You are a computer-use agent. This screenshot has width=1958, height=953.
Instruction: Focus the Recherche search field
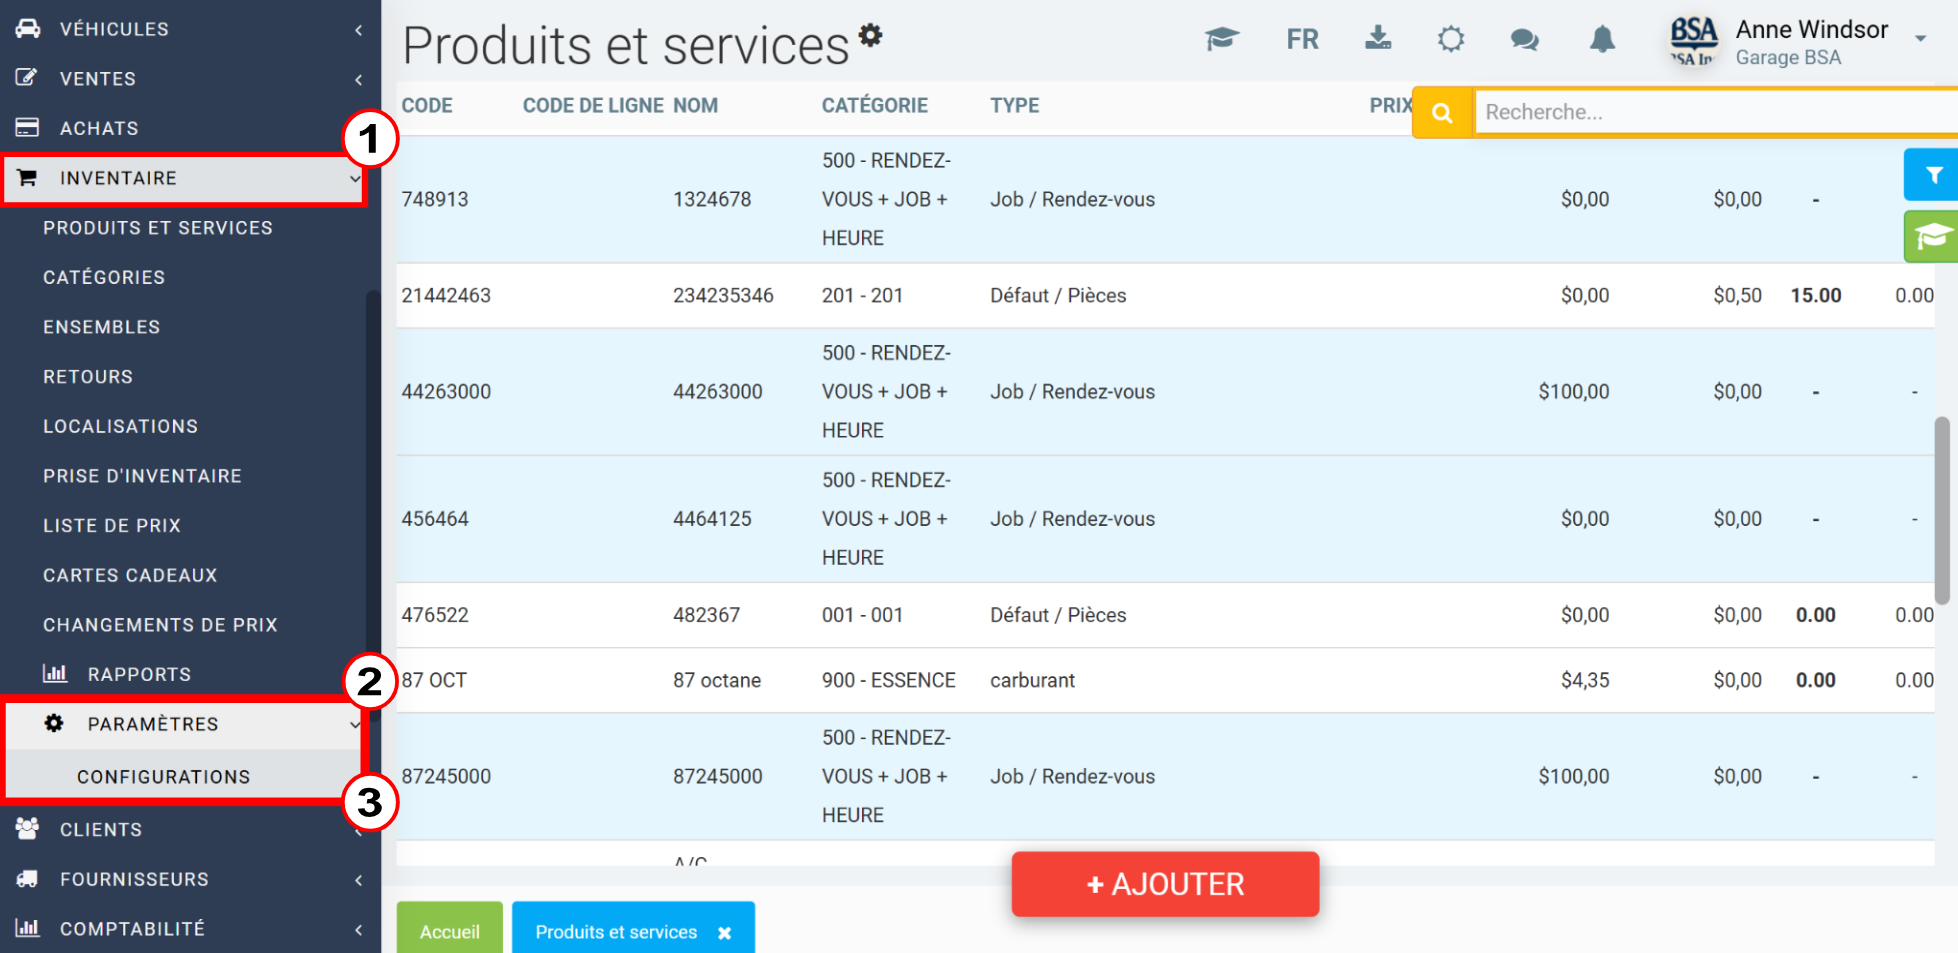(x=1716, y=112)
